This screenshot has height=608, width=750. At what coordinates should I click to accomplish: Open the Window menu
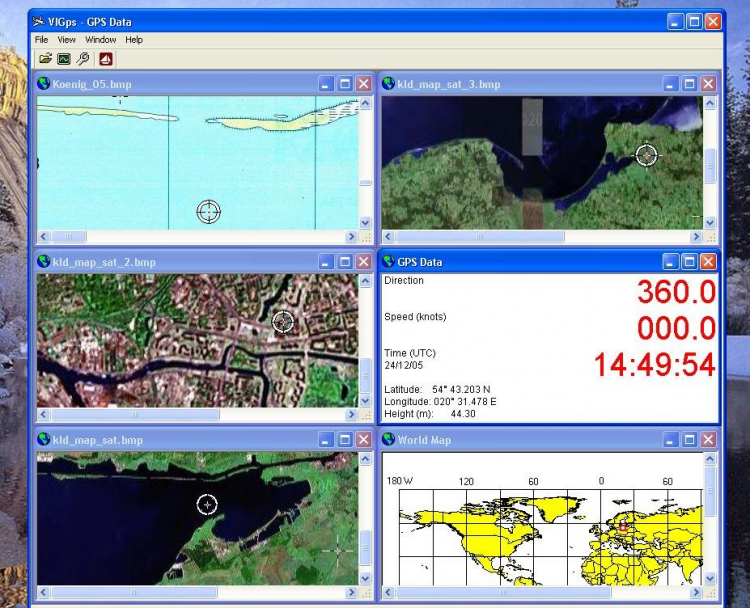tap(100, 40)
